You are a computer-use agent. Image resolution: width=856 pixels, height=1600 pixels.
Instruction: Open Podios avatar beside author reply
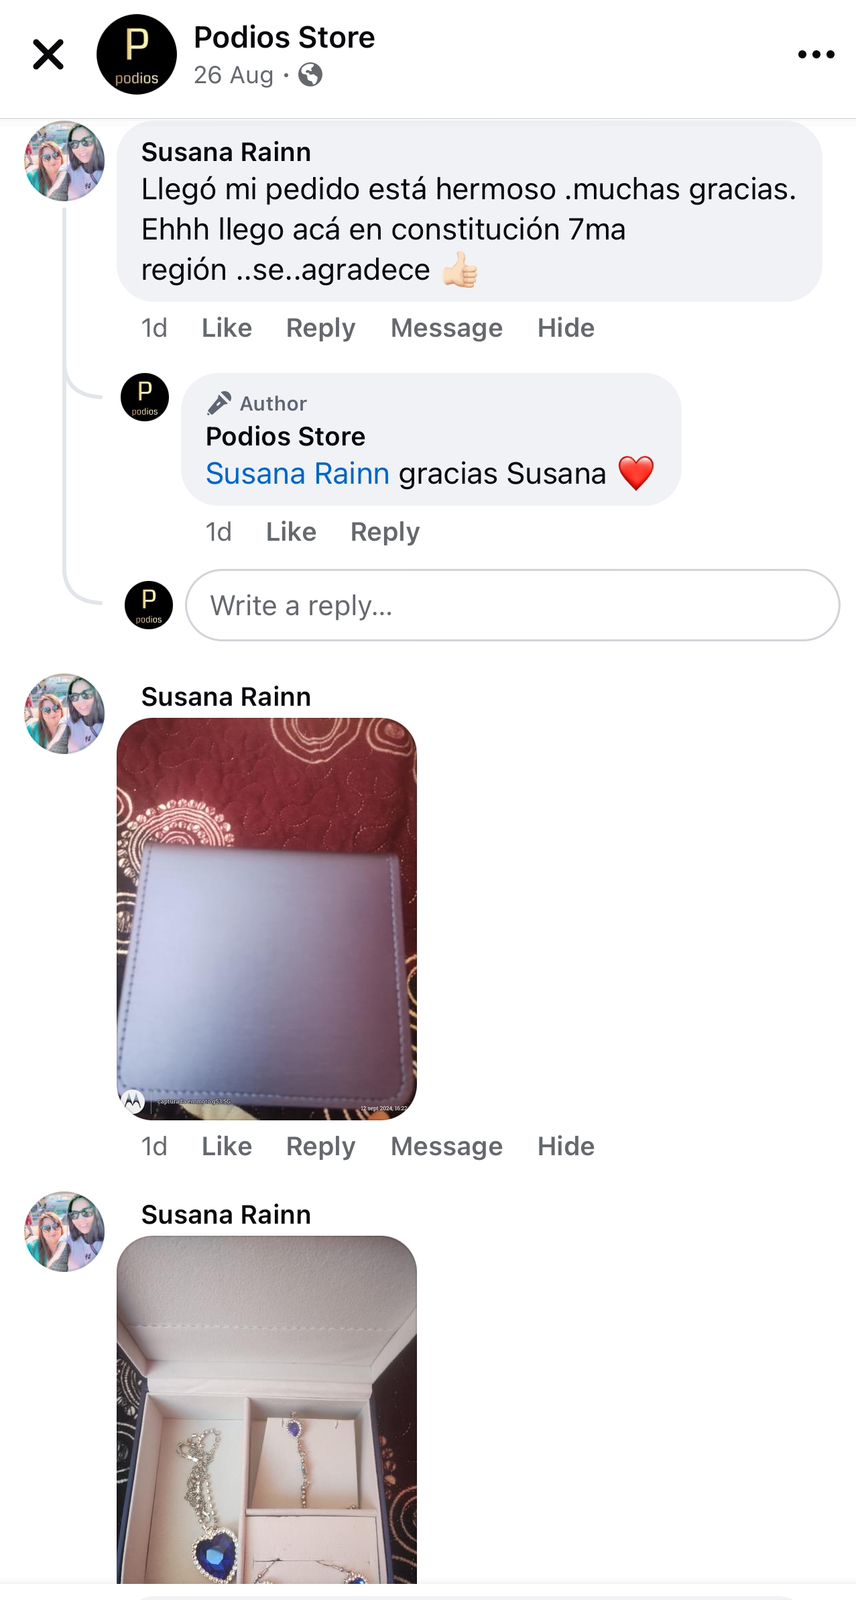145,397
